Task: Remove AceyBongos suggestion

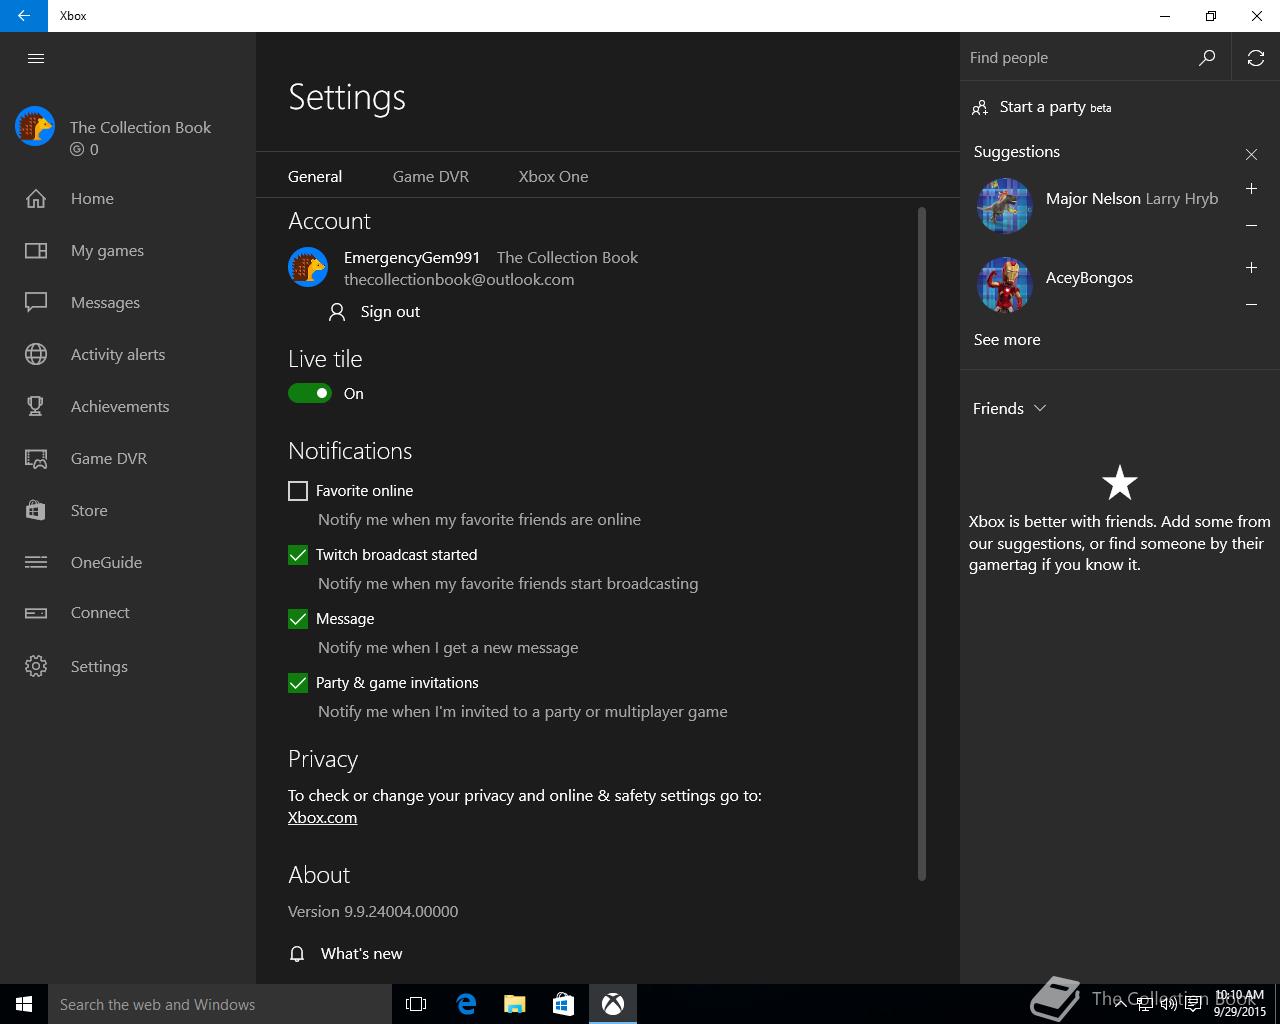Action: (1251, 305)
